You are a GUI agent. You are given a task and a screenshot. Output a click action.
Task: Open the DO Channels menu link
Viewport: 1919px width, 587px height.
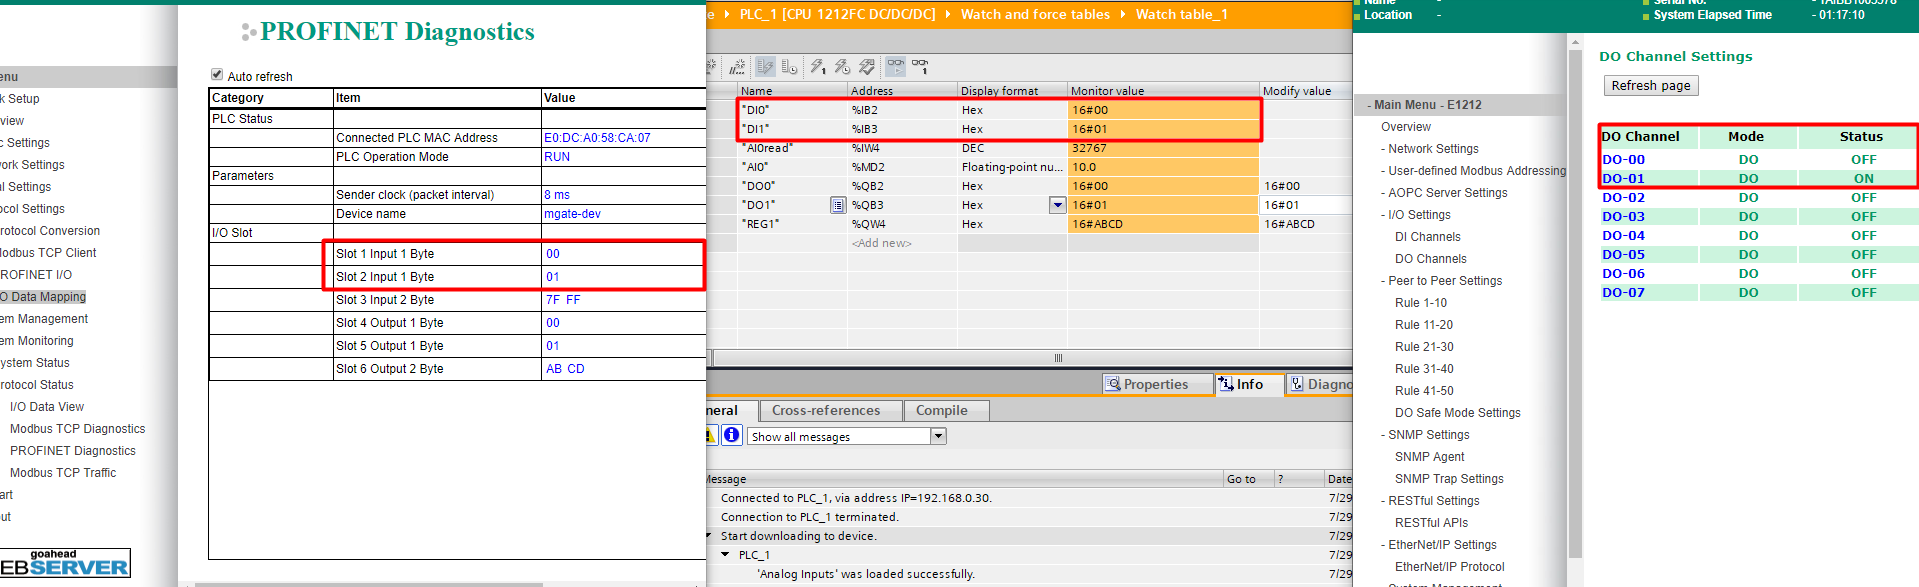pos(1431,259)
